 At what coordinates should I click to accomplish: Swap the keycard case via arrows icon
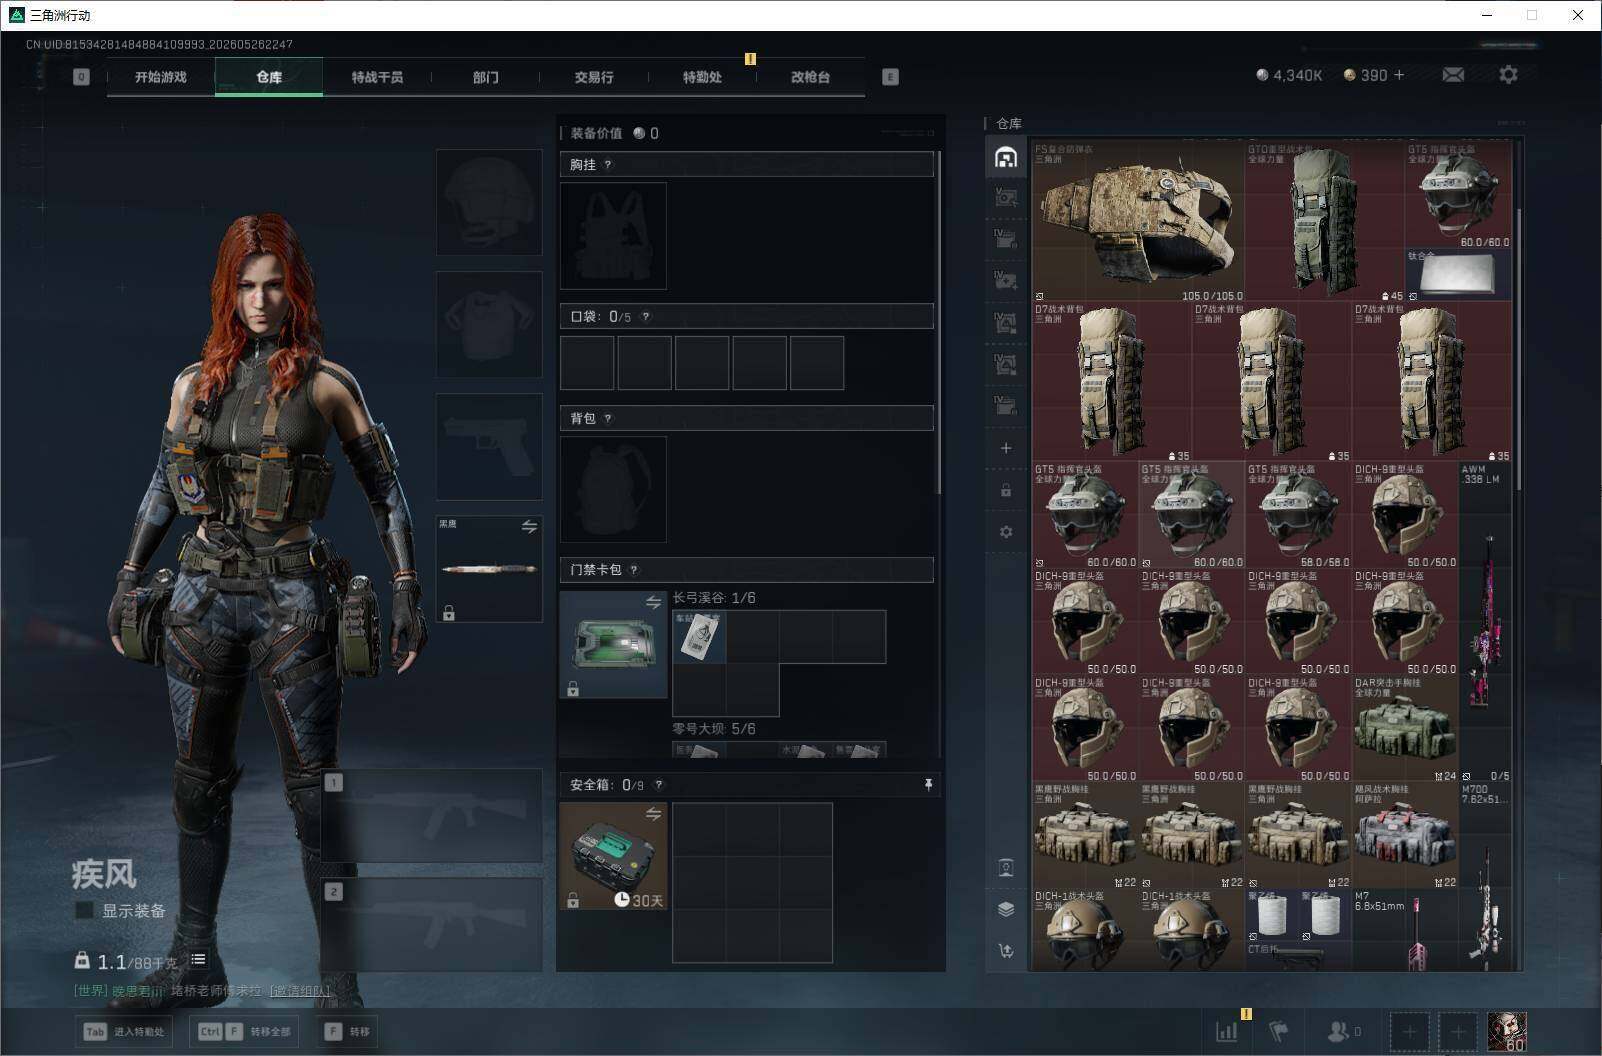coord(653,602)
